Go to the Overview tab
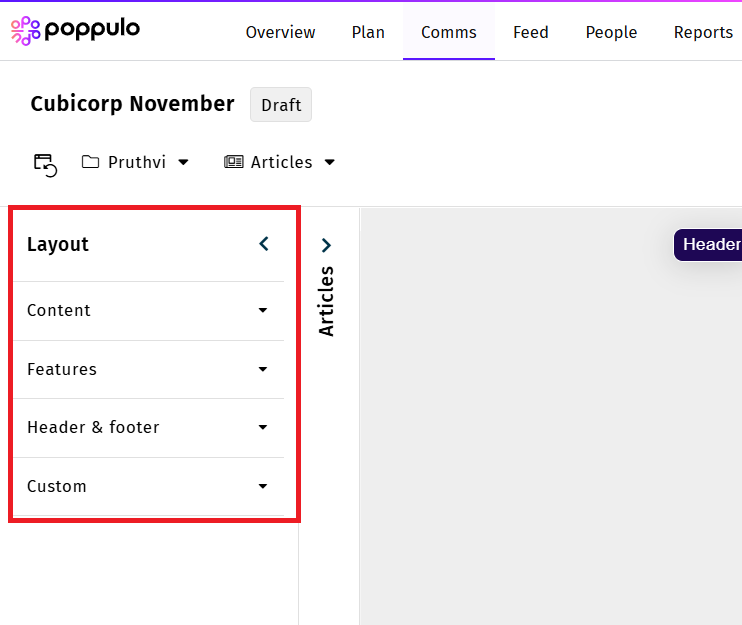 [280, 32]
